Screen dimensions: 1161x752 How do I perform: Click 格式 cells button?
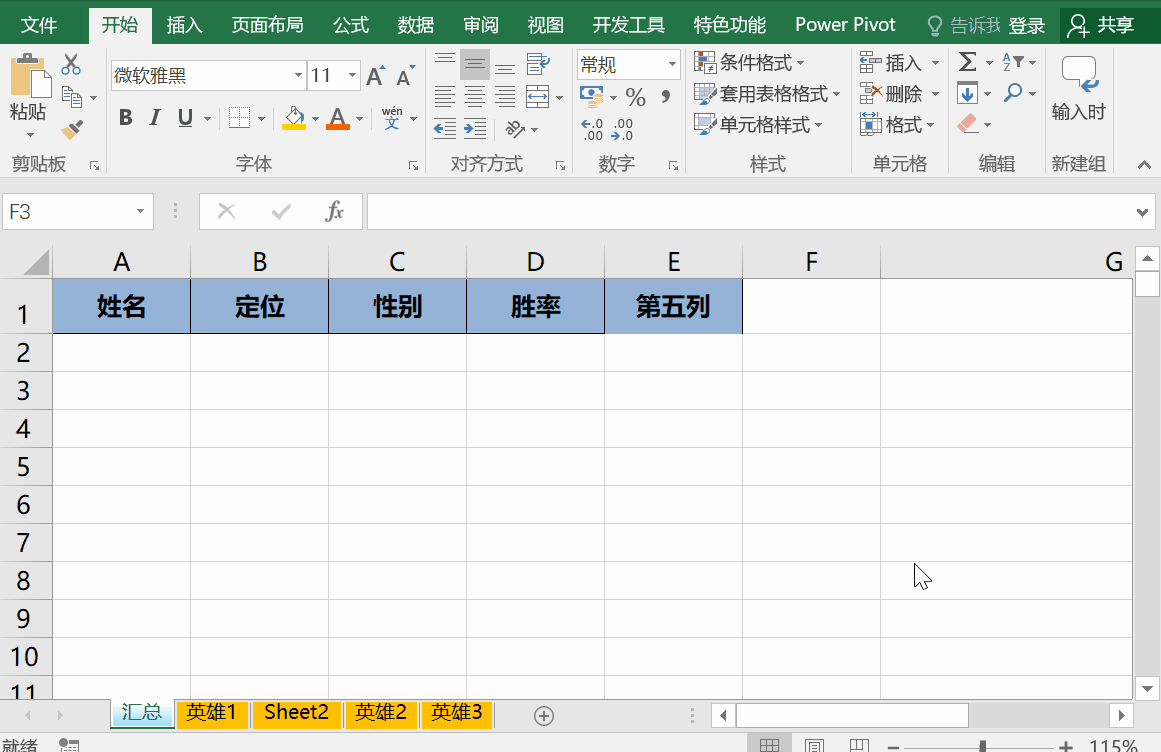(x=897, y=125)
